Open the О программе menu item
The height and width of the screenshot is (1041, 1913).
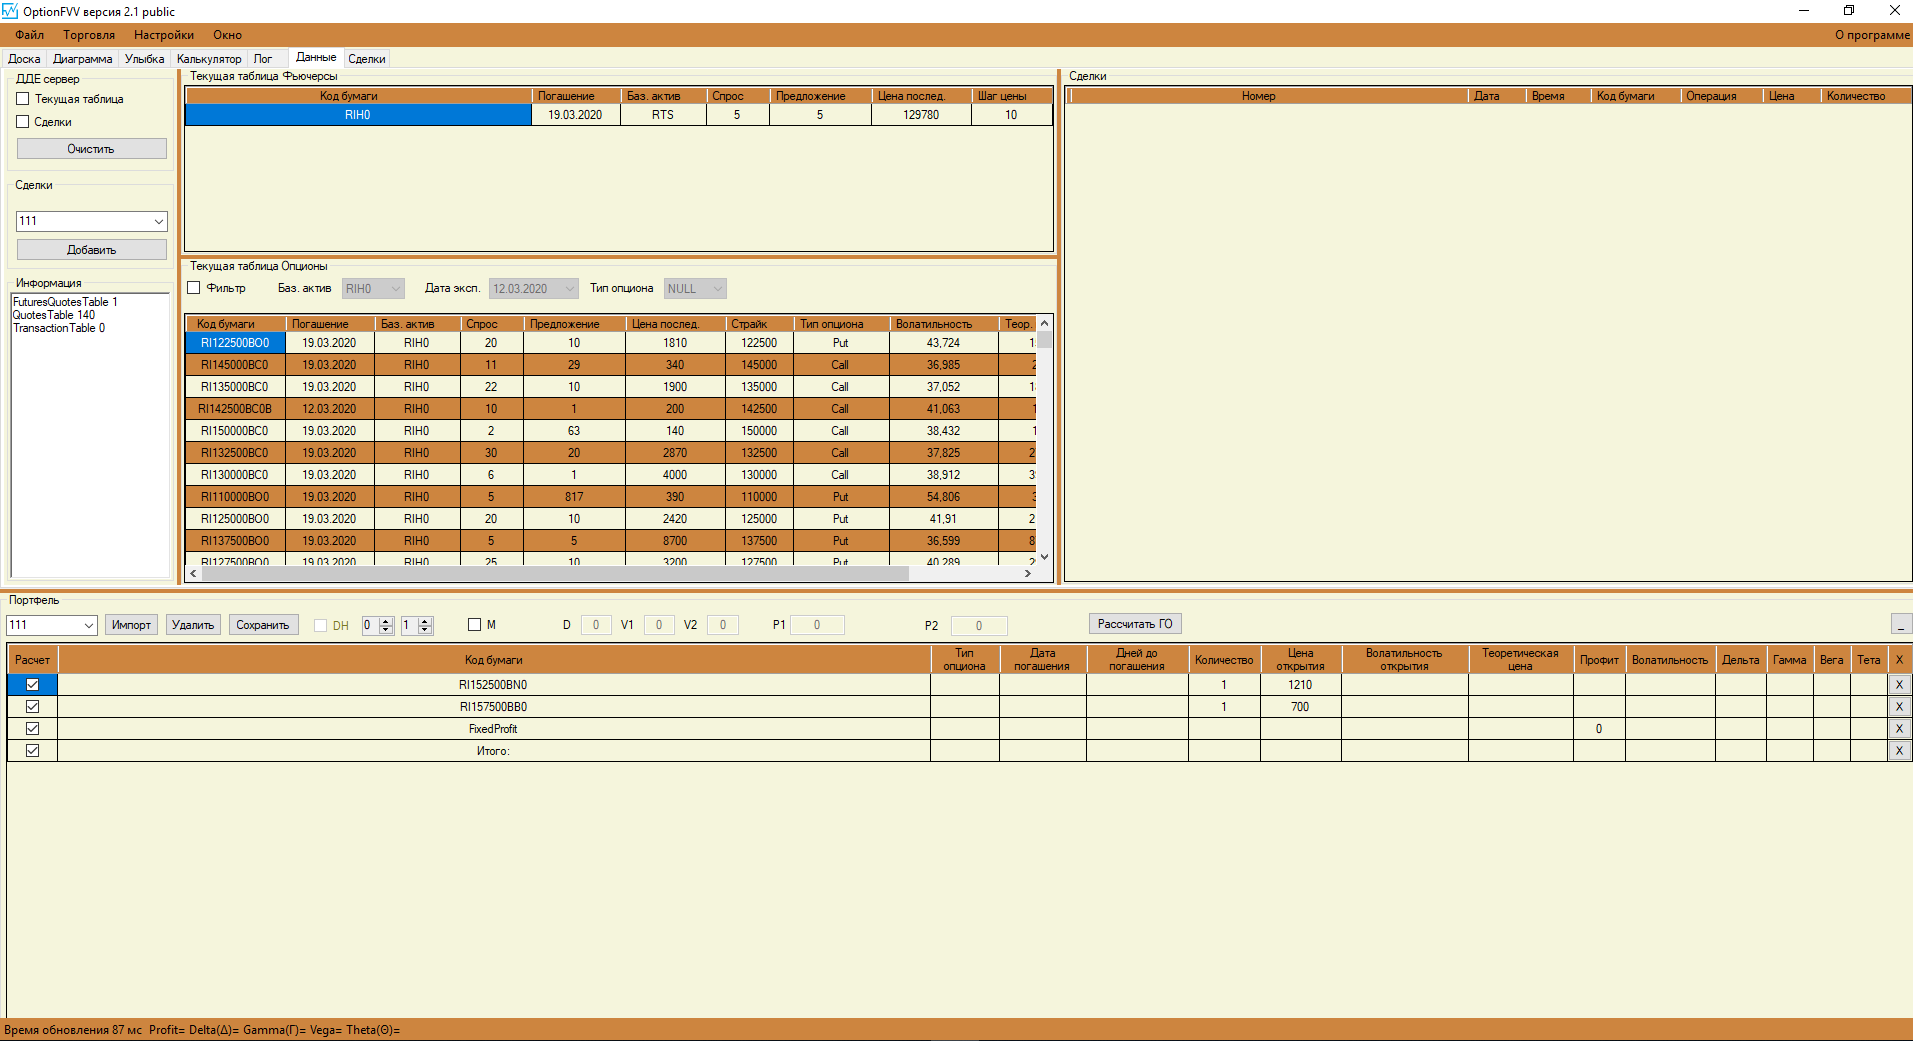(x=1872, y=35)
